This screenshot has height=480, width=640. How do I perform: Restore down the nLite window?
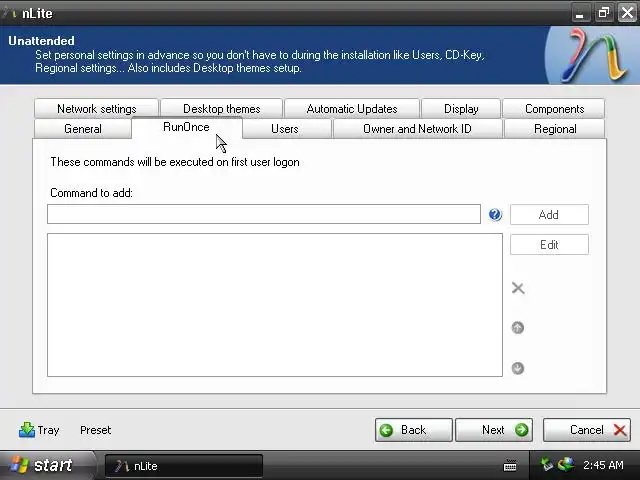coord(603,13)
